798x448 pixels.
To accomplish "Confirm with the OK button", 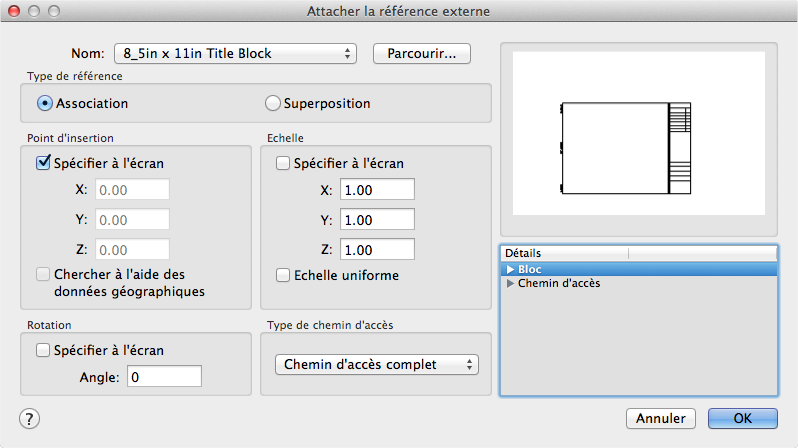I will coord(742,418).
